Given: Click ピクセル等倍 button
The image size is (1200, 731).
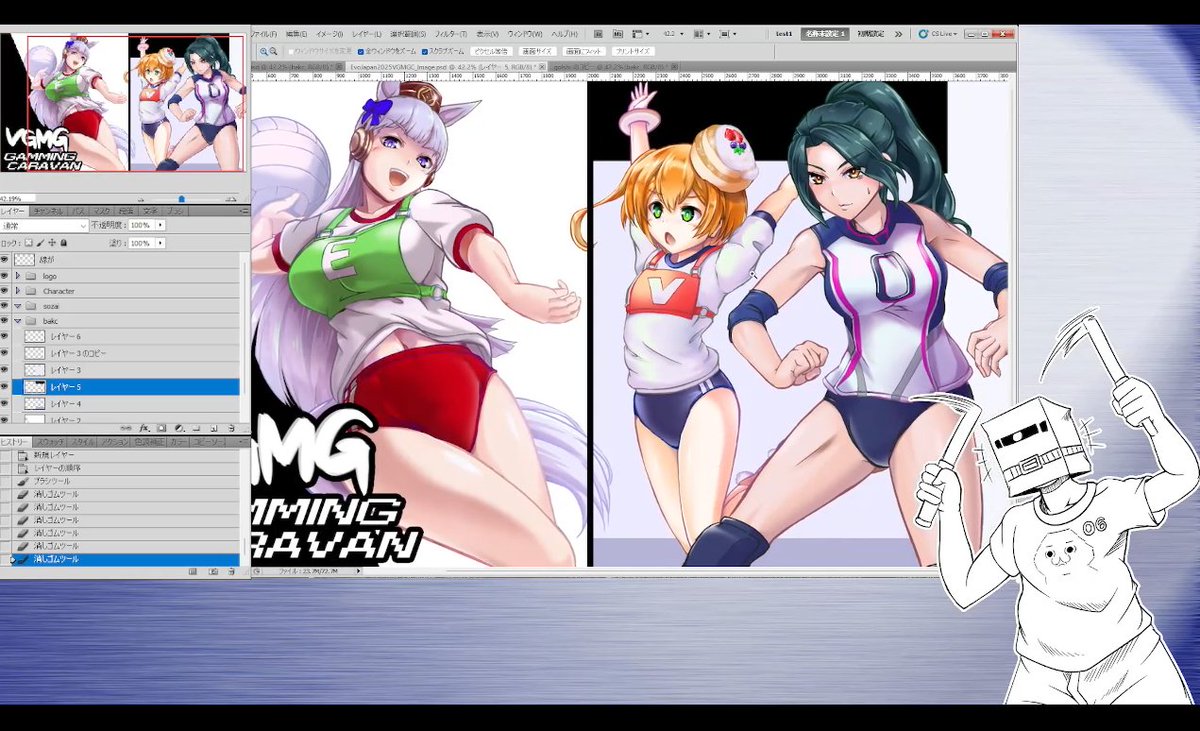Looking at the screenshot, I should point(491,51).
